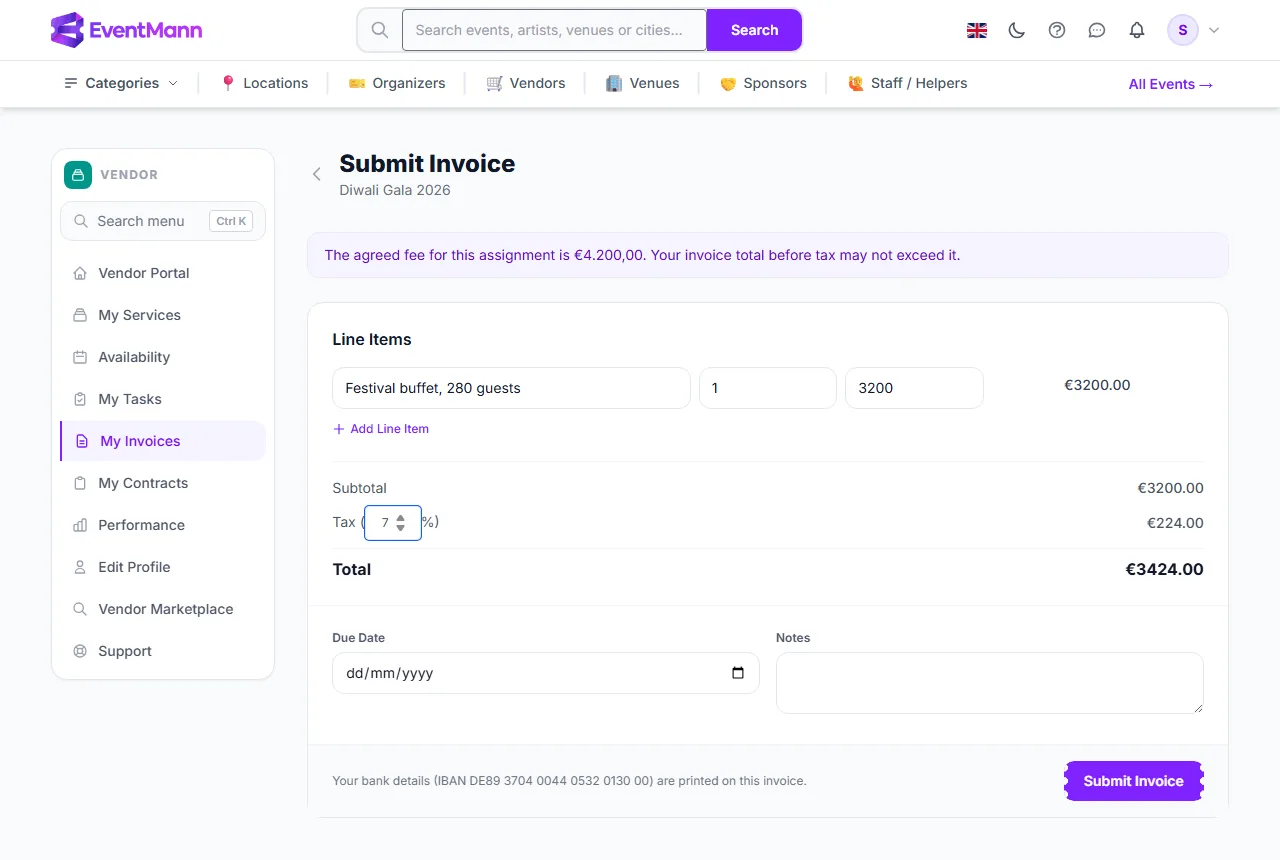1280x860 pixels.
Task: Go to Sponsors in the navigation bar
Action: coord(763,83)
